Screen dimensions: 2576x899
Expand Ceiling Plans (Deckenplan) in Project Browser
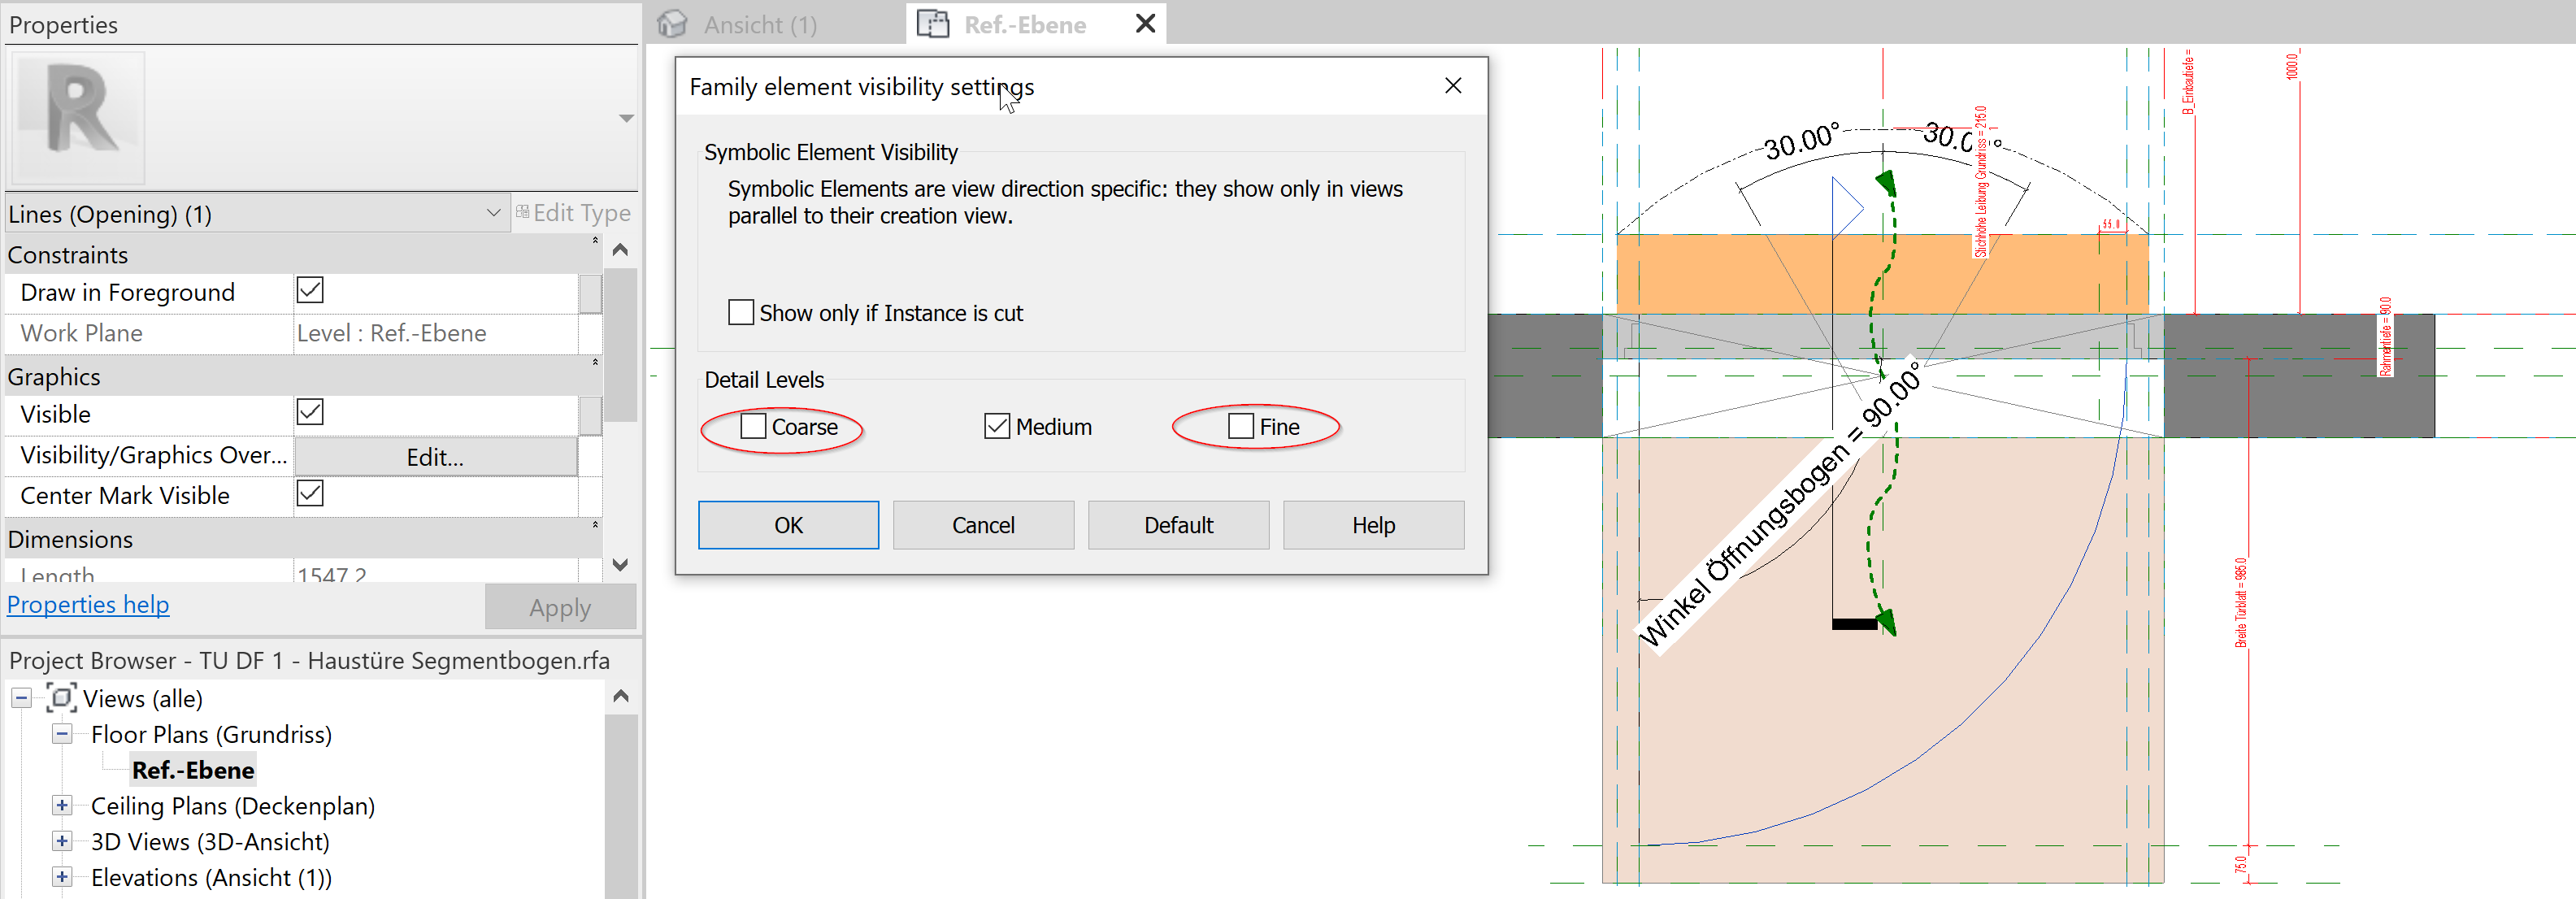pyautogui.click(x=62, y=805)
